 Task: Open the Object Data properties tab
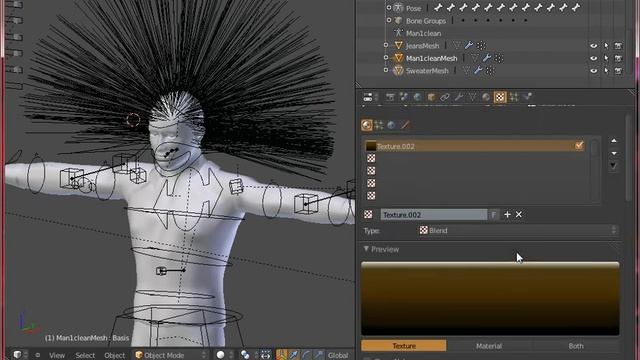click(x=472, y=97)
